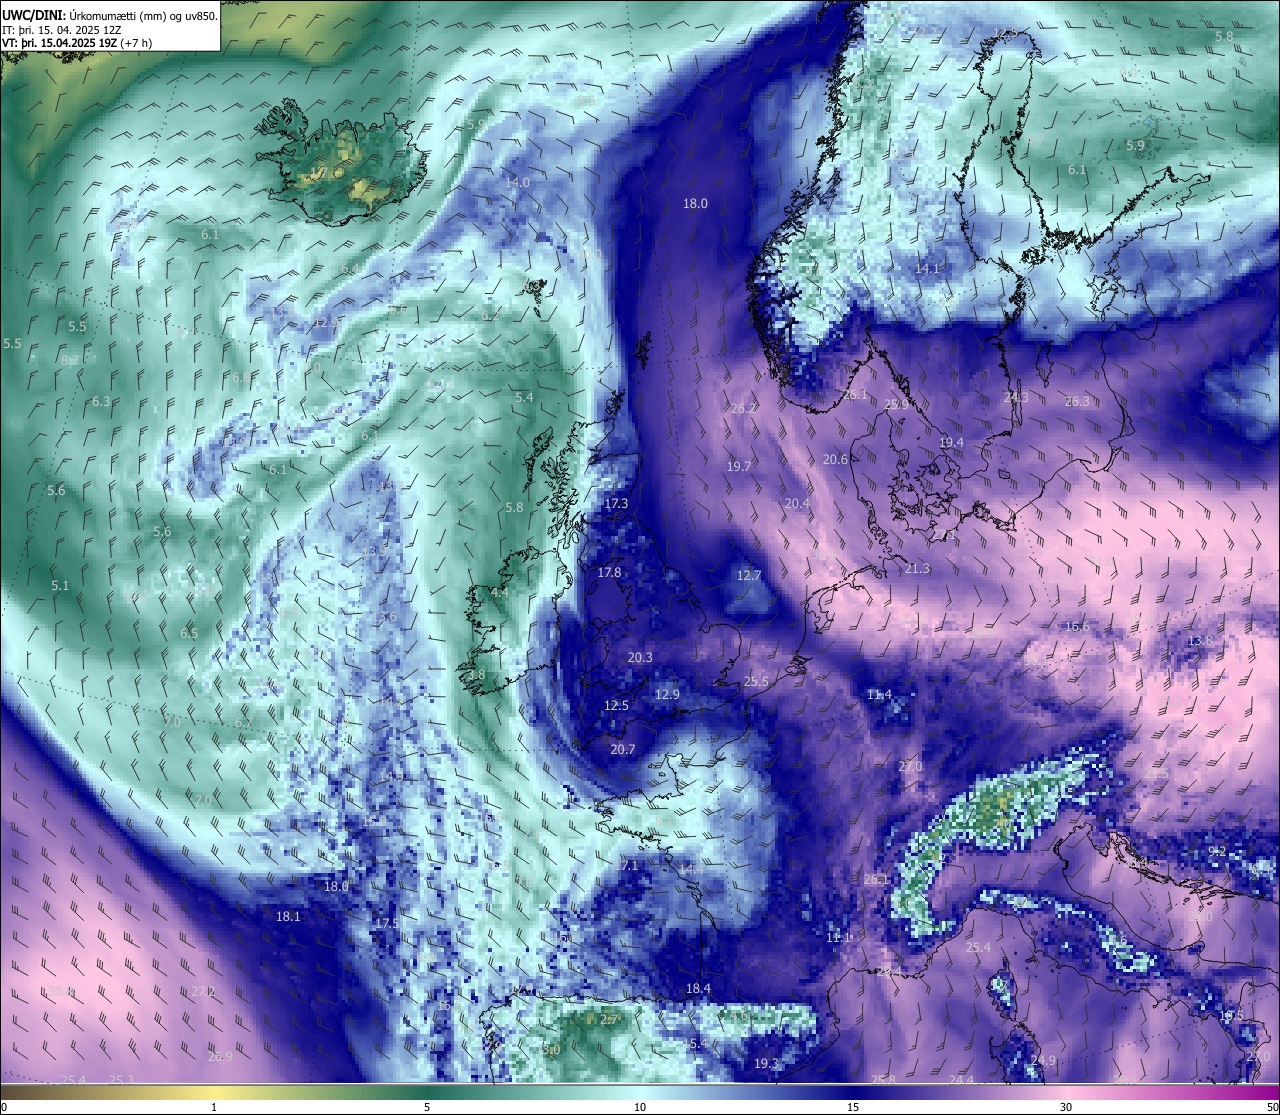Viewport: 1280px width, 1115px height.
Task: Click the 5.4 value north-west of Scotland
Action: [524, 398]
